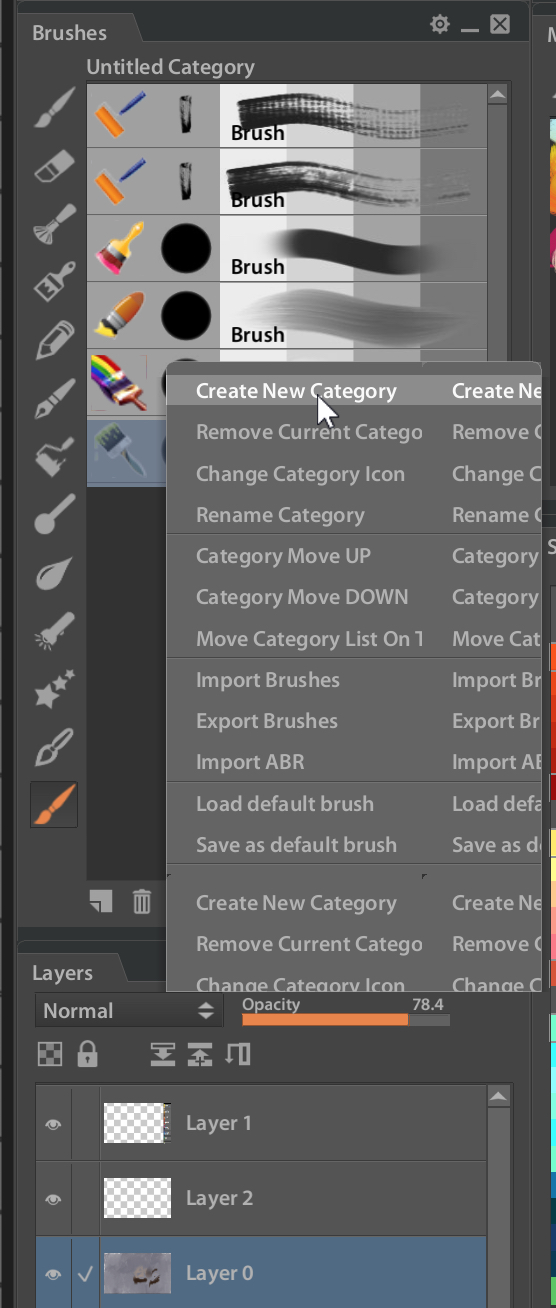Toggle visibility of Layer 0
The height and width of the screenshot is (1308, 556).
(53, 1274)
